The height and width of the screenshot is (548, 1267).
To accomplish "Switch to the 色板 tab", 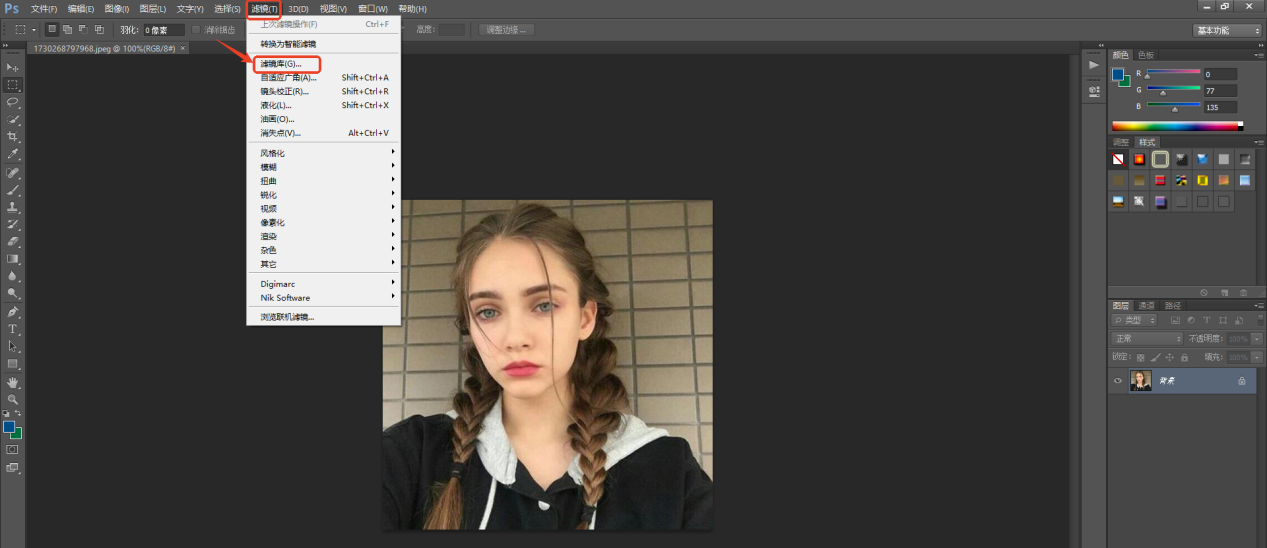I will click(1146, 54).
